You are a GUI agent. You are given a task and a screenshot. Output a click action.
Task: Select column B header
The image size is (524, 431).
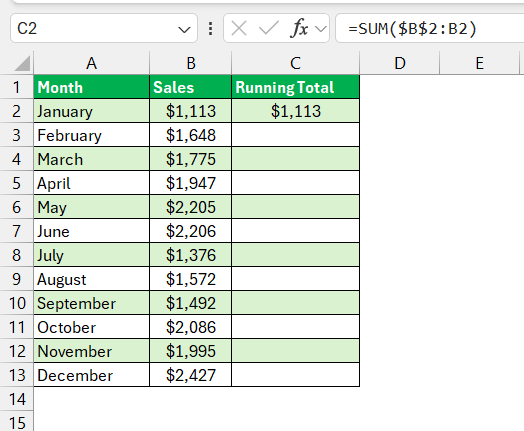click(x=190, y=63)
